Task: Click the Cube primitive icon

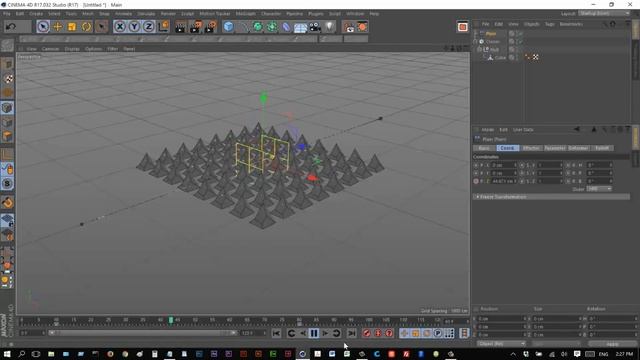Action: [229, 27]
